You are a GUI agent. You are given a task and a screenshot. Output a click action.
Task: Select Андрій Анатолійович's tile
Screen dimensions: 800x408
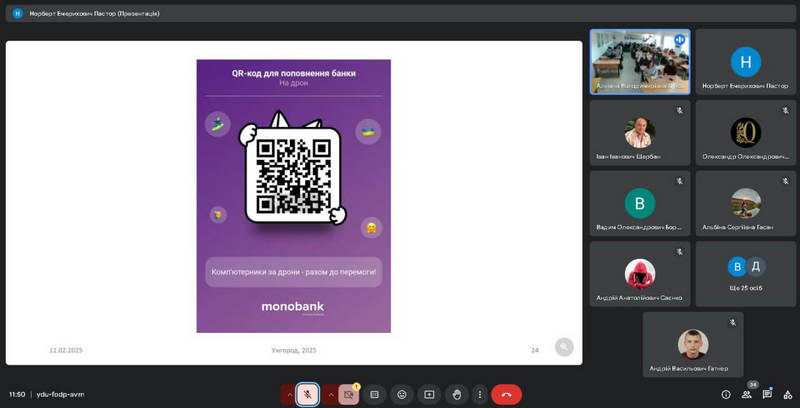point(640,274)
